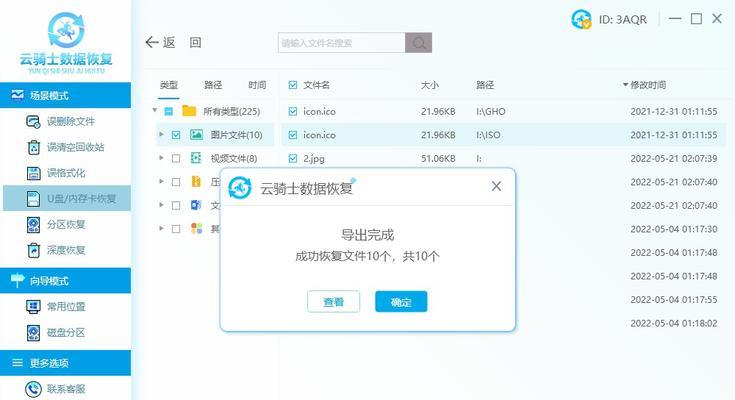Click the 2022-05-04 01:18:02 timestamp
This screenshot has height=400, width=735.
click(x=674, y=323)
